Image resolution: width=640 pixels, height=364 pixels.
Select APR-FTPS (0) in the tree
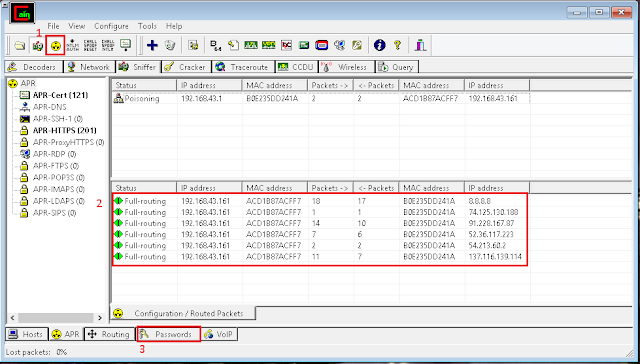click(56, 166)
